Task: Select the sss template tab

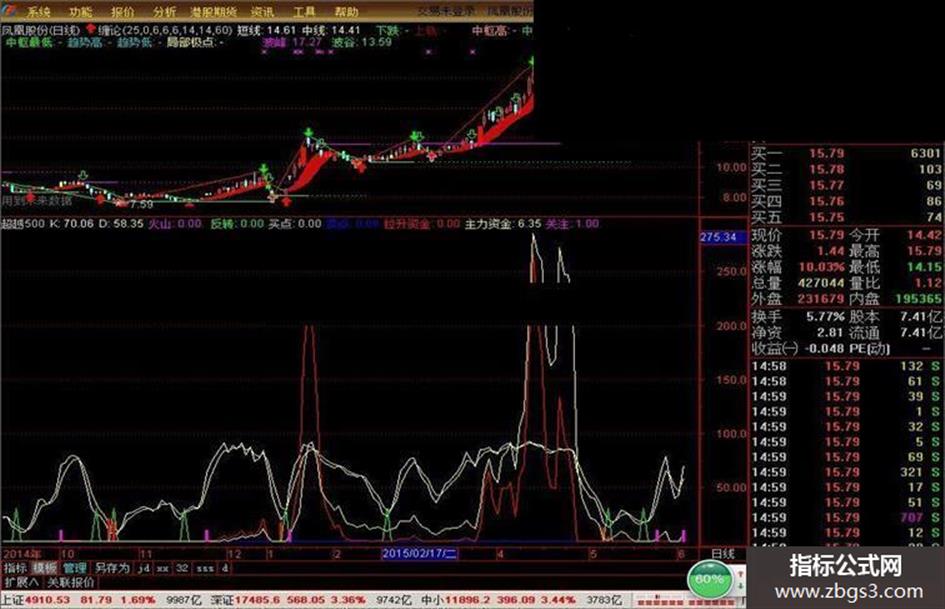Action: click(205, 568)
